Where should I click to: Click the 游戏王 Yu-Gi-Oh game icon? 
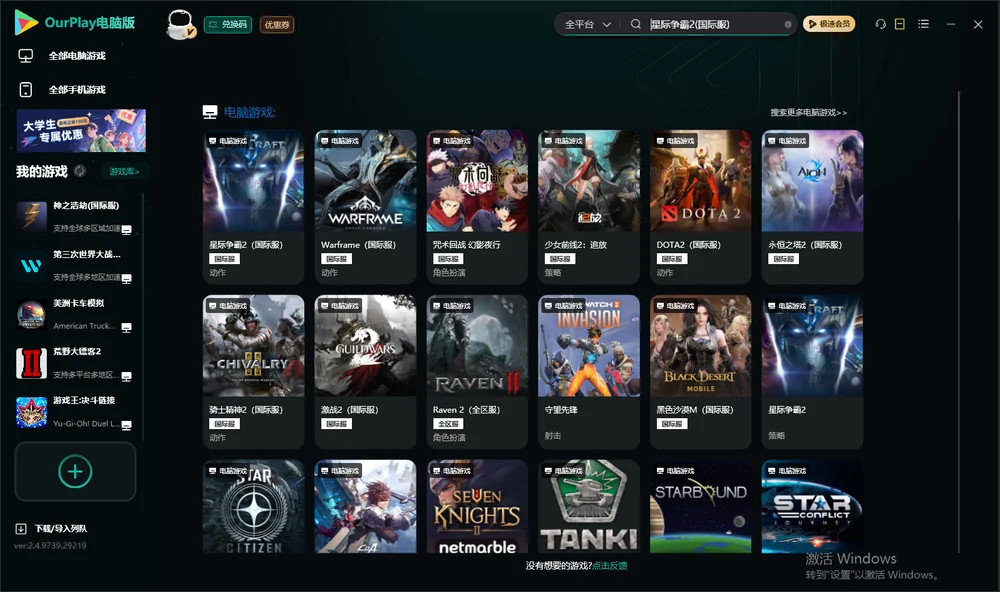click(31, 411)
